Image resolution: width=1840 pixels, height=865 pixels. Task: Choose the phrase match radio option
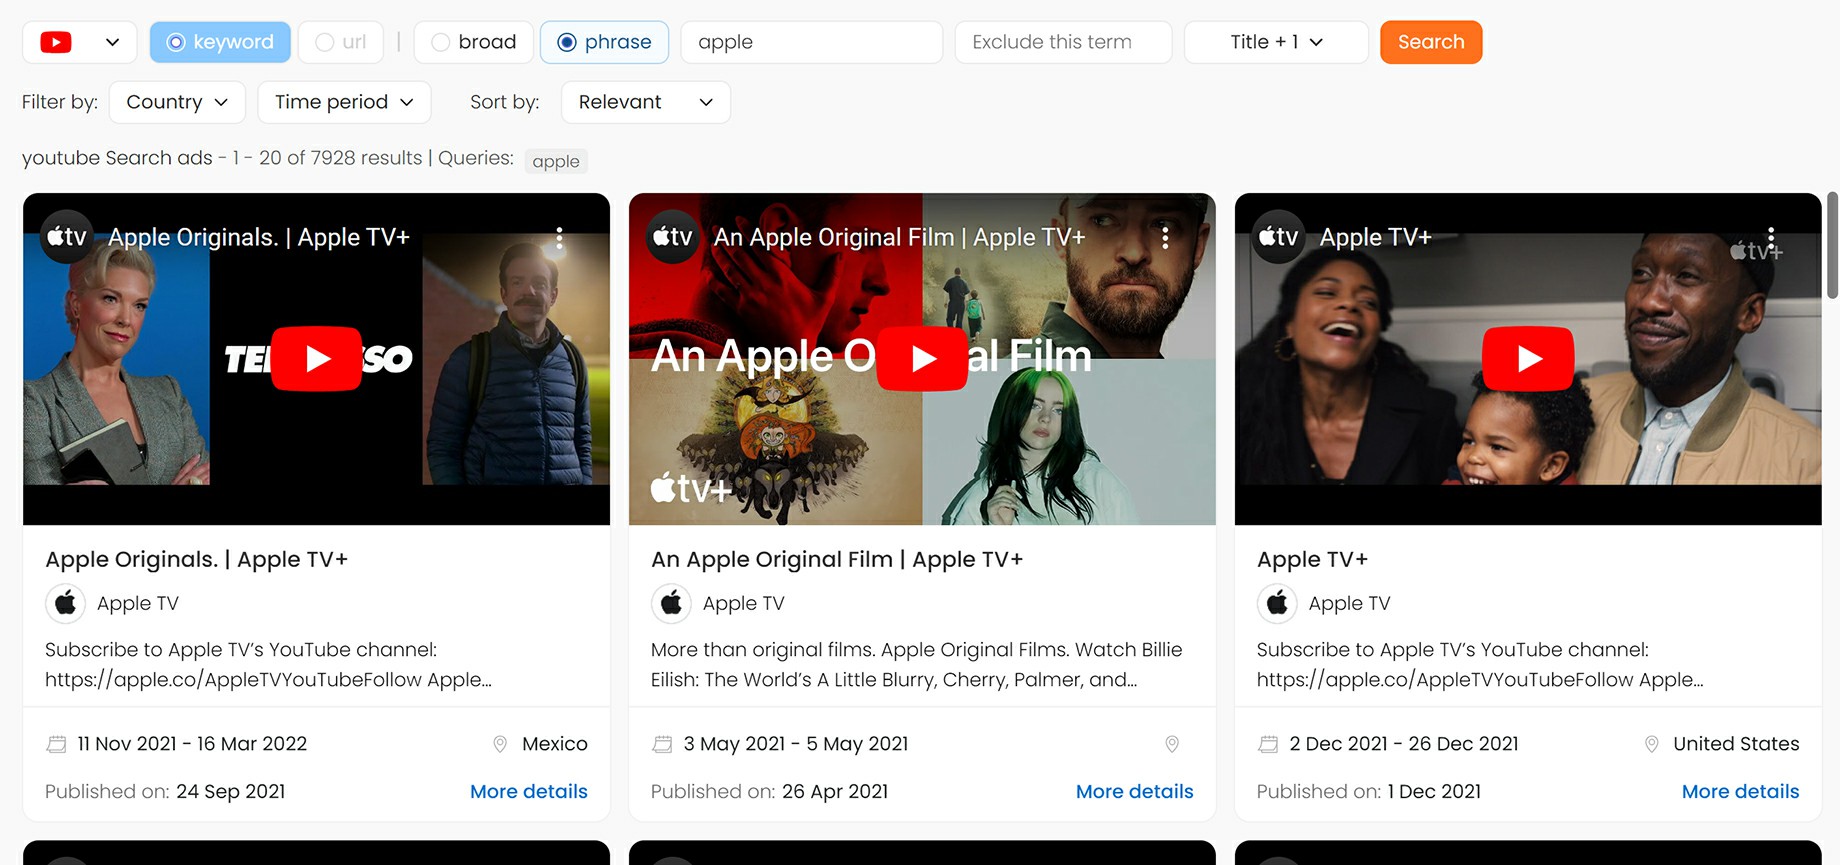[604, 42]
